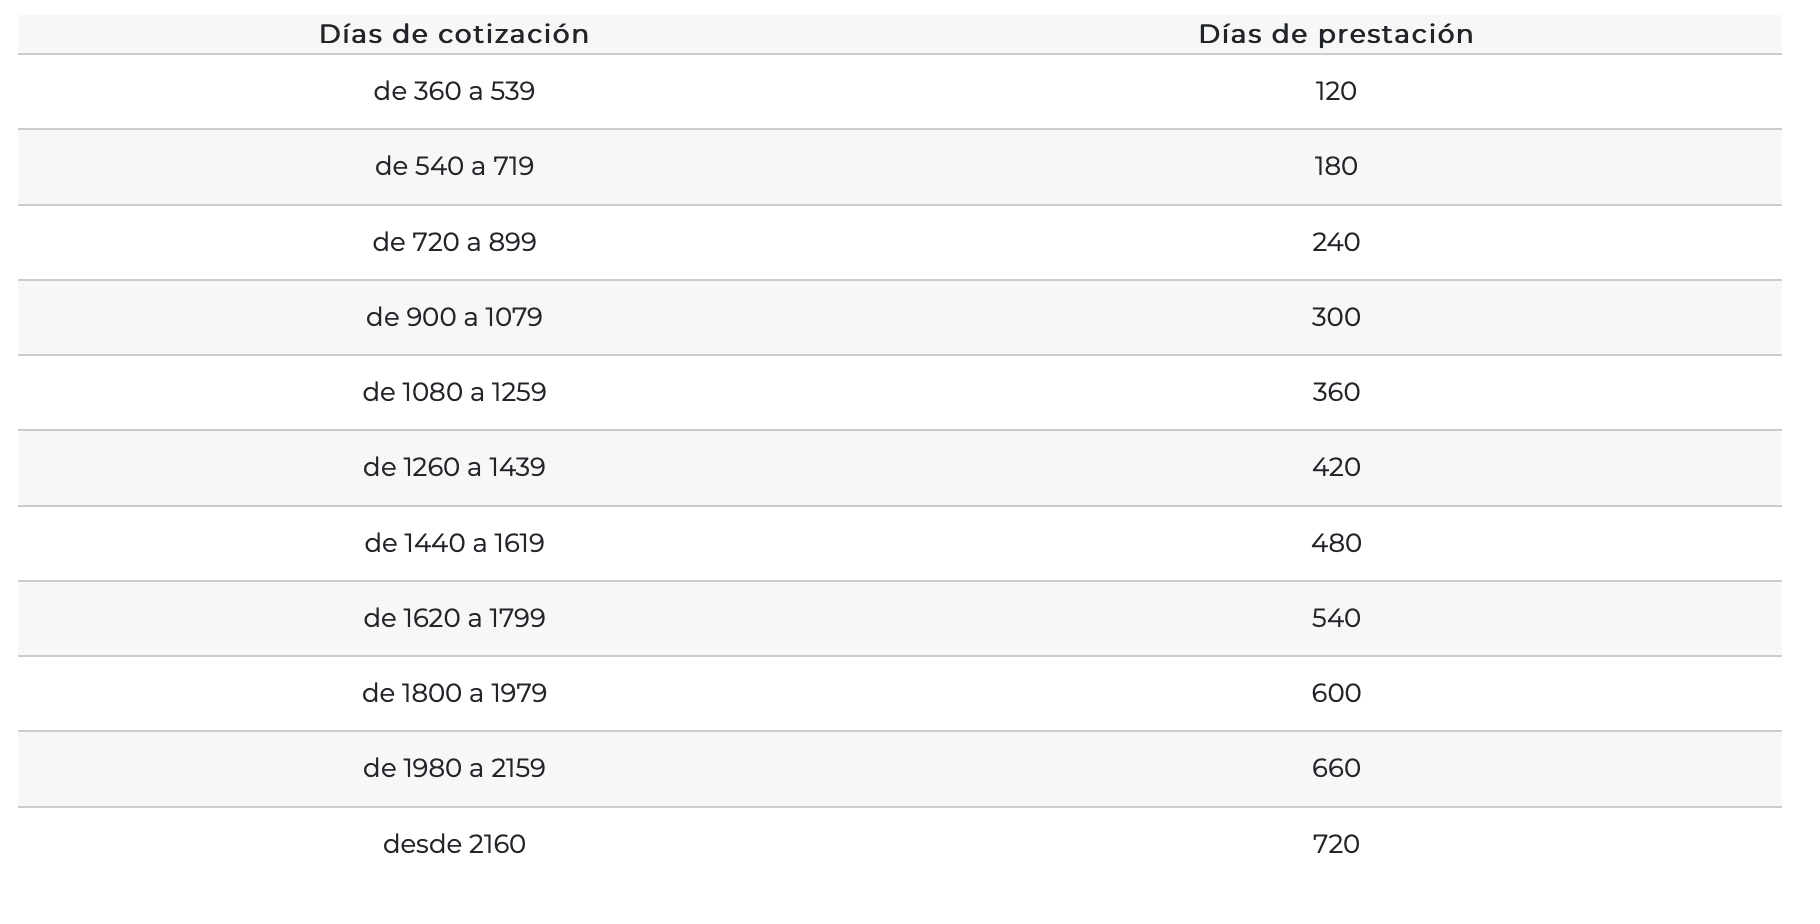Viewport: 1820px width, 924px height.
Task: Click the 300 value cell
Action: (1335, 317)
